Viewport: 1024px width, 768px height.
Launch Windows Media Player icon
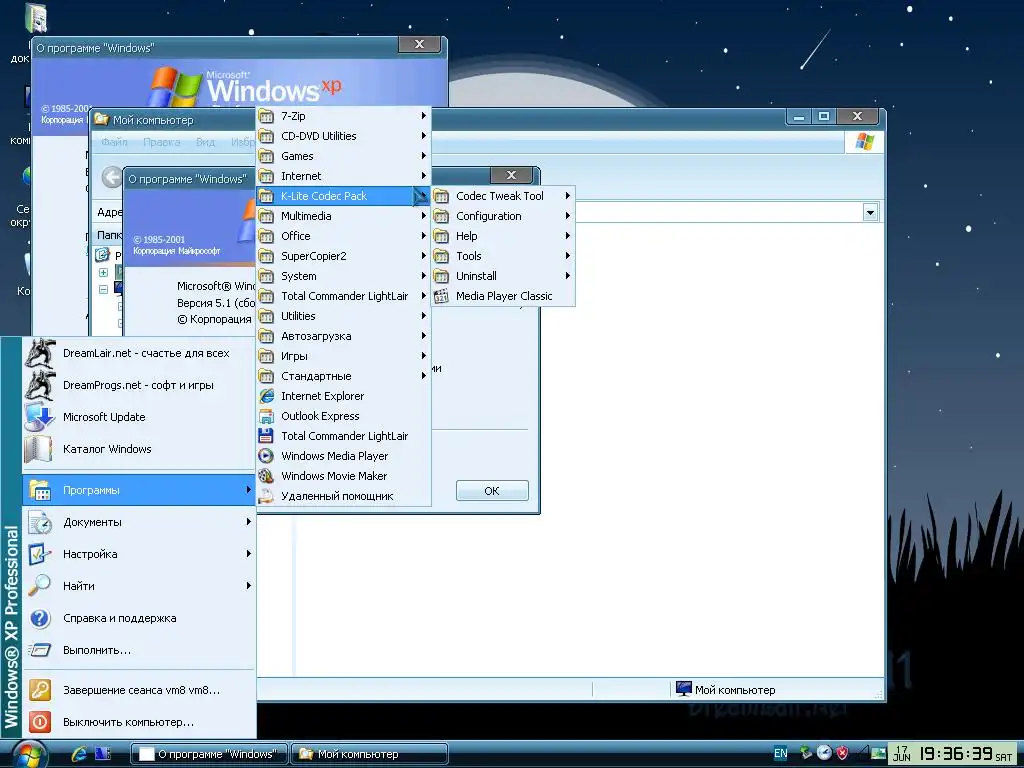pos(266,456)
